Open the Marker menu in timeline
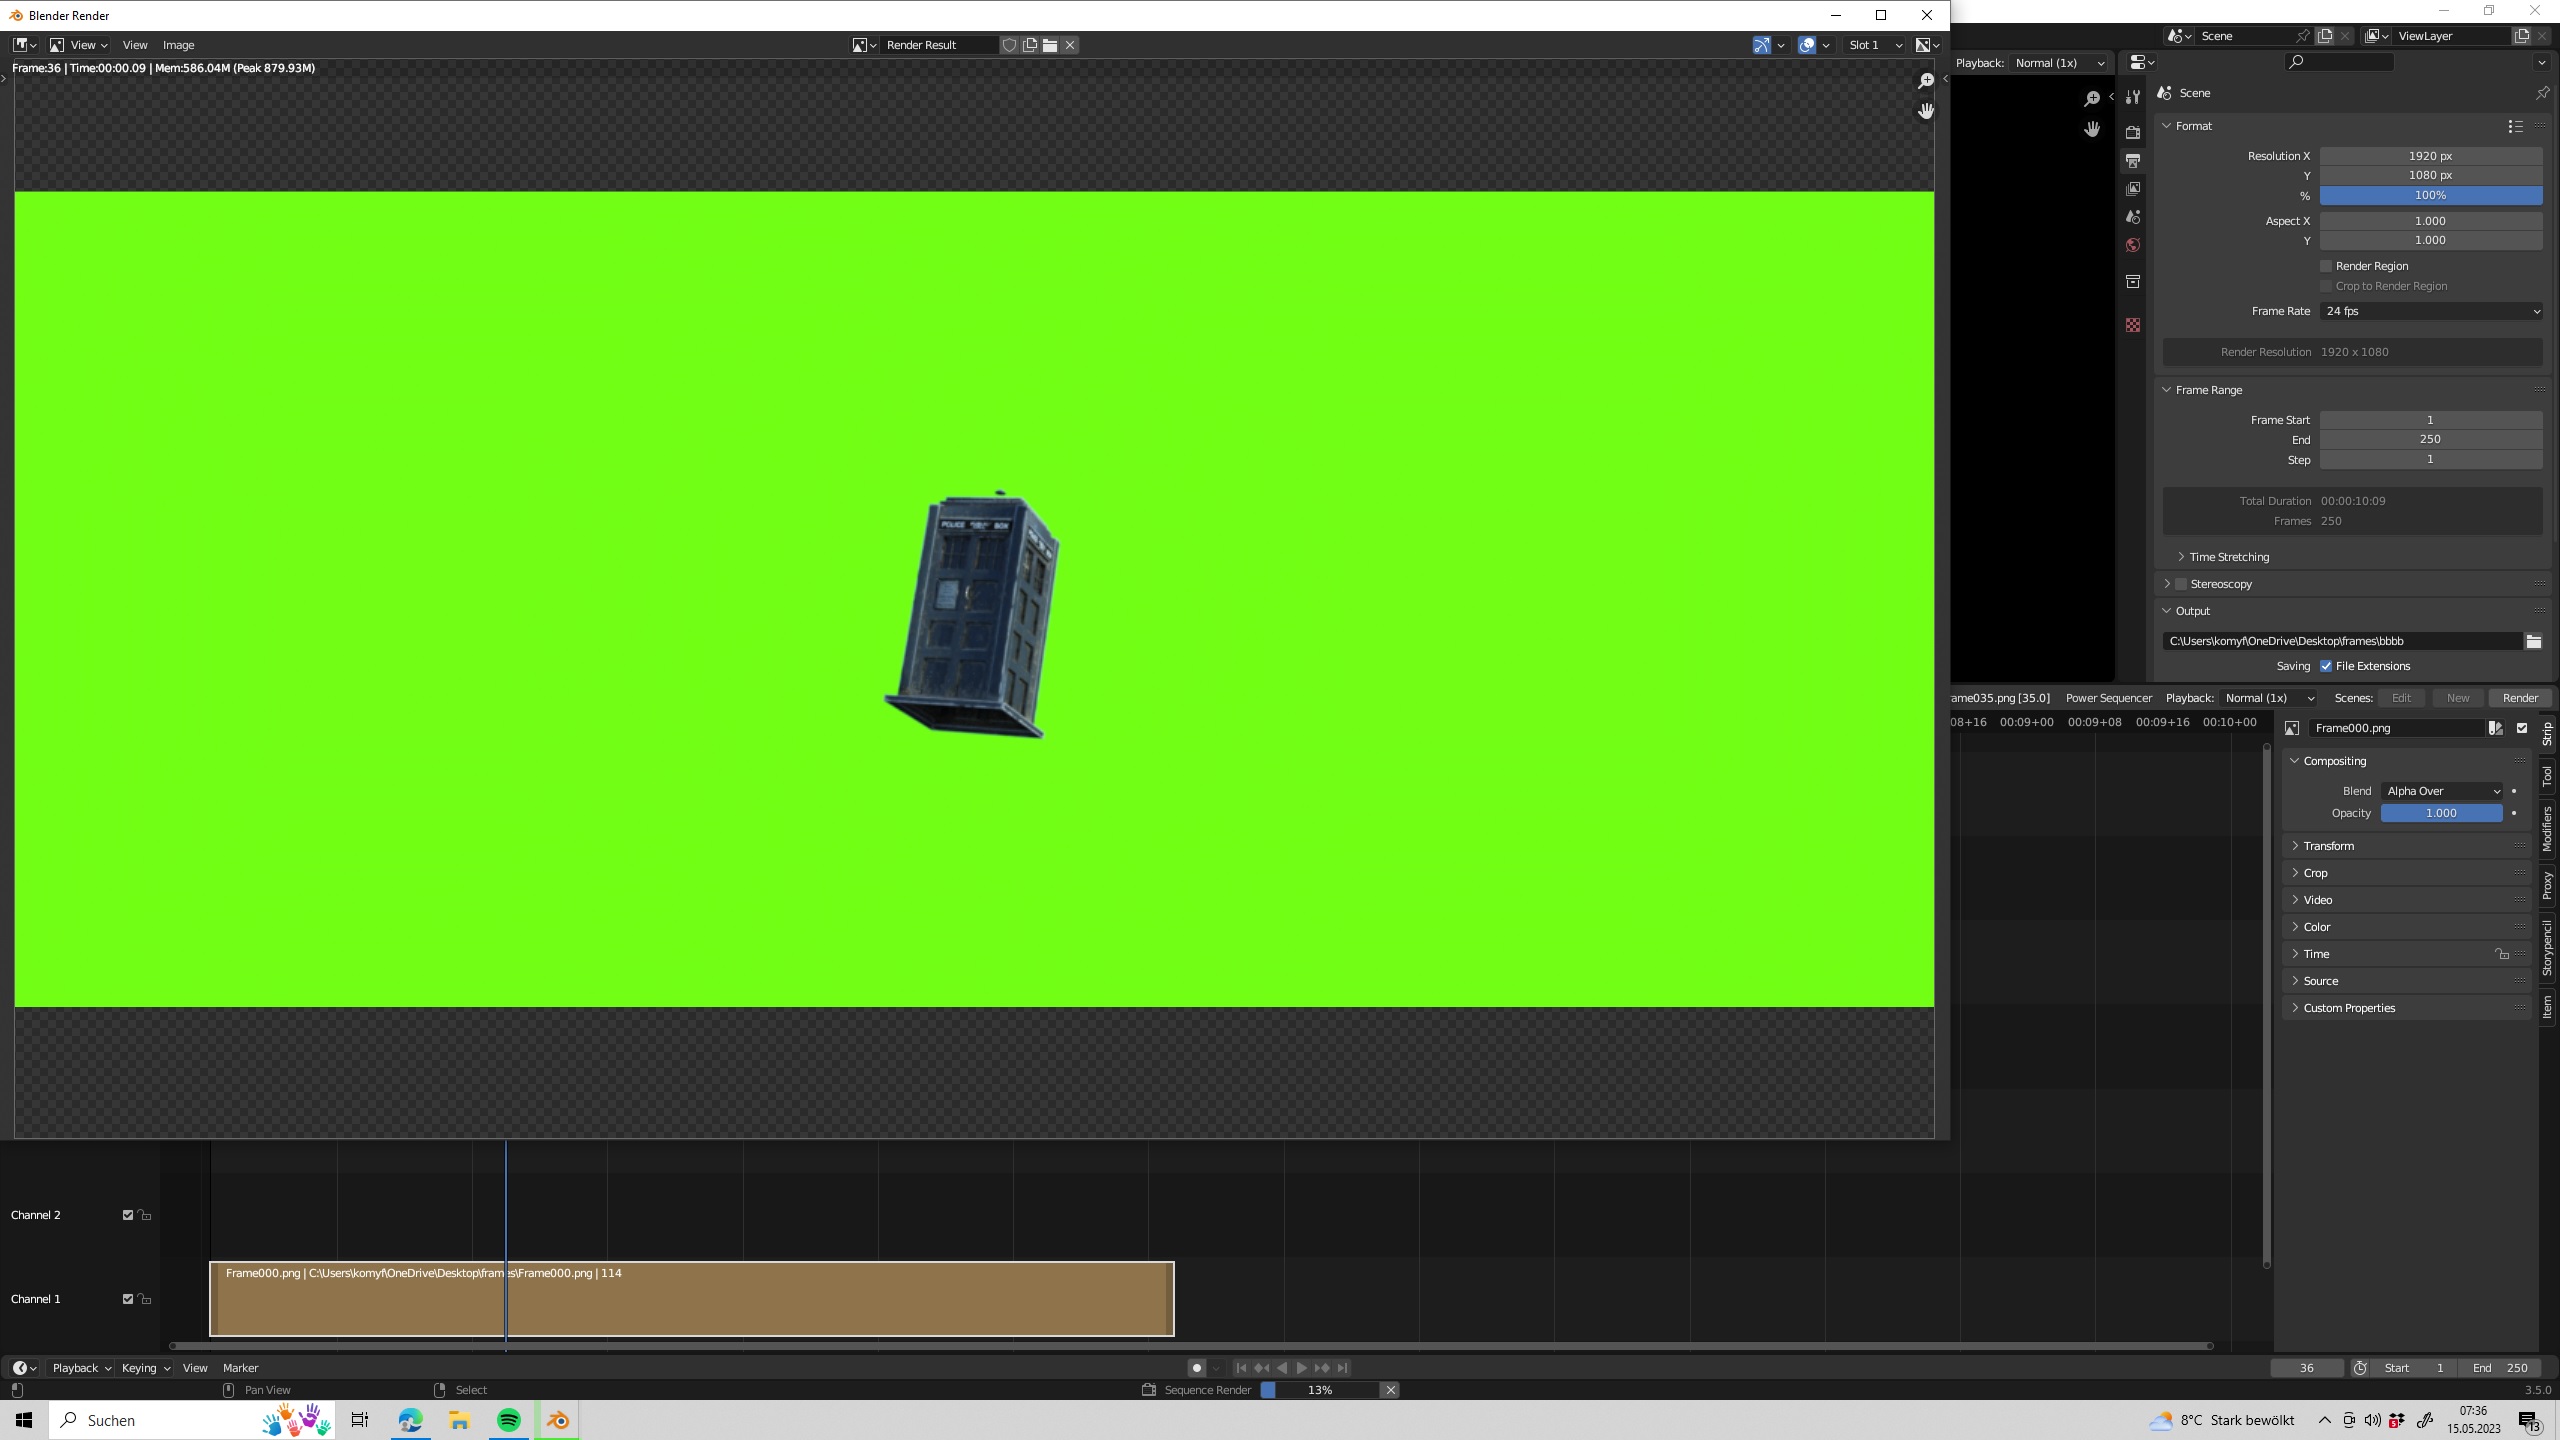The height and width of the screenshot is (1440, 2560). (x=240, y=1368)
